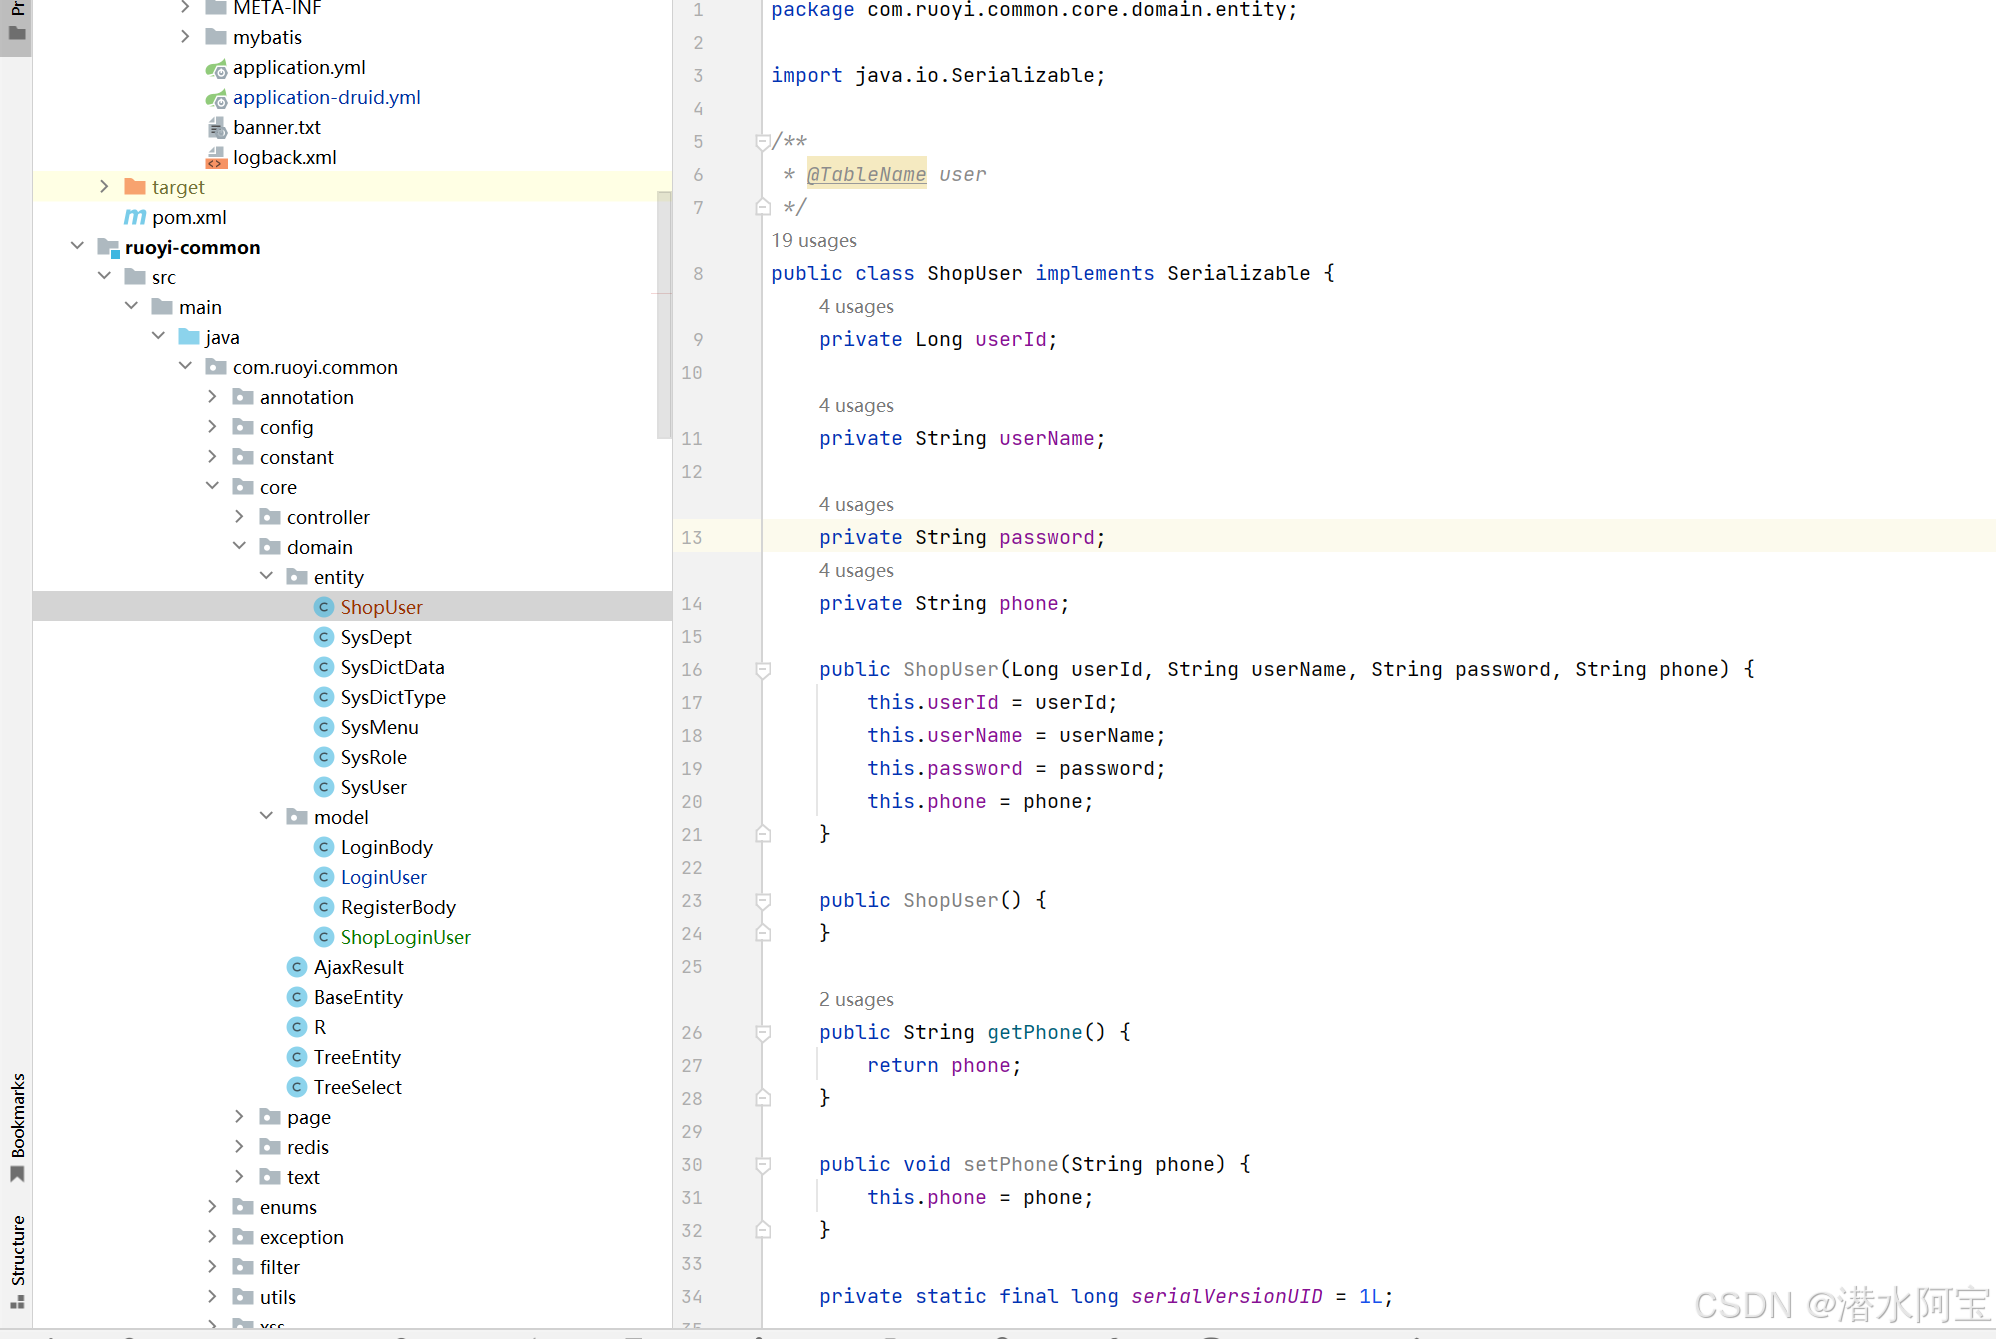Click the @TableName annotation link

tap(866, 174)
